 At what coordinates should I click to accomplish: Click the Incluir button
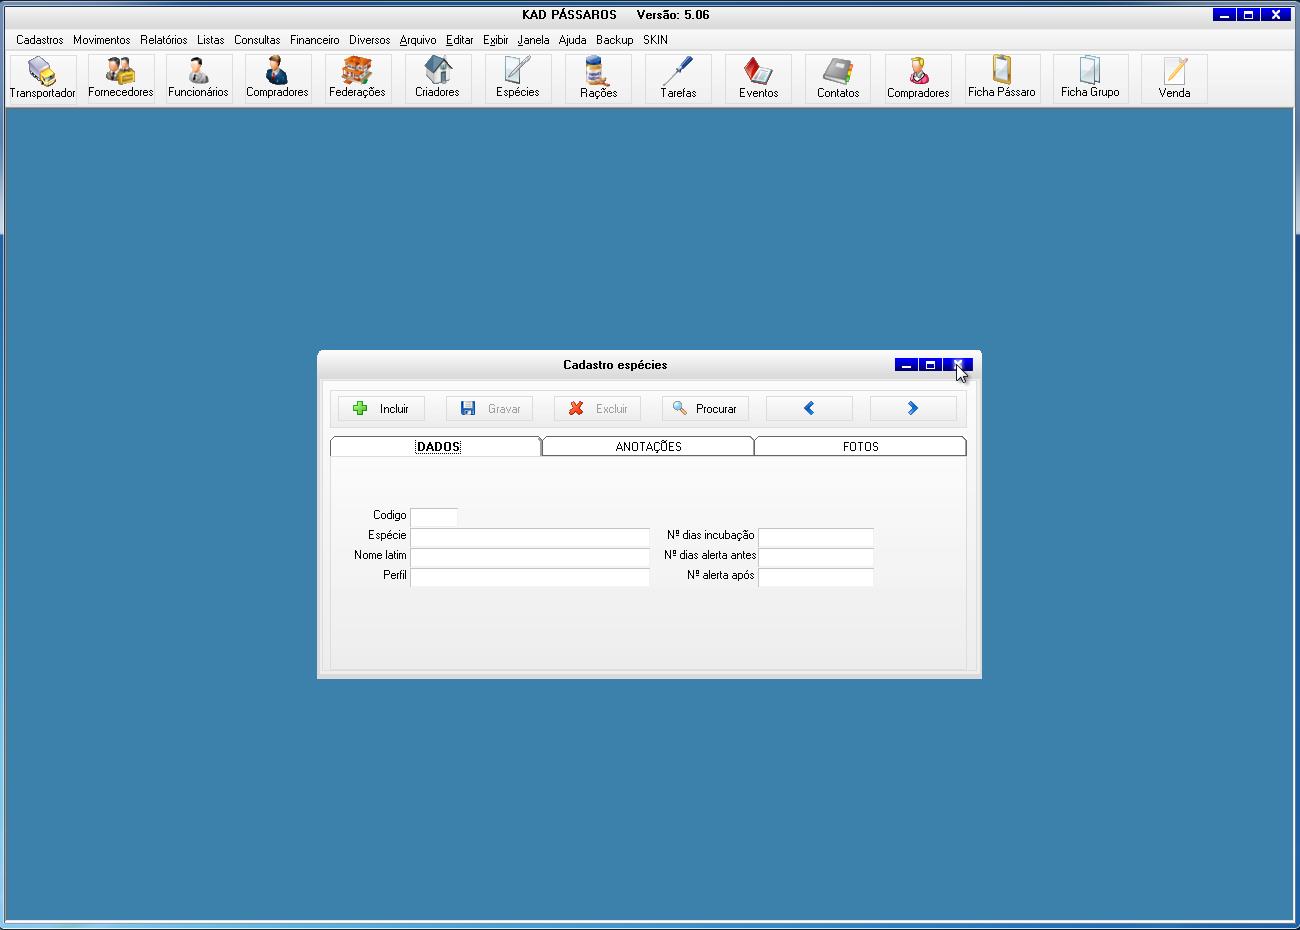[x=381, y=408]
